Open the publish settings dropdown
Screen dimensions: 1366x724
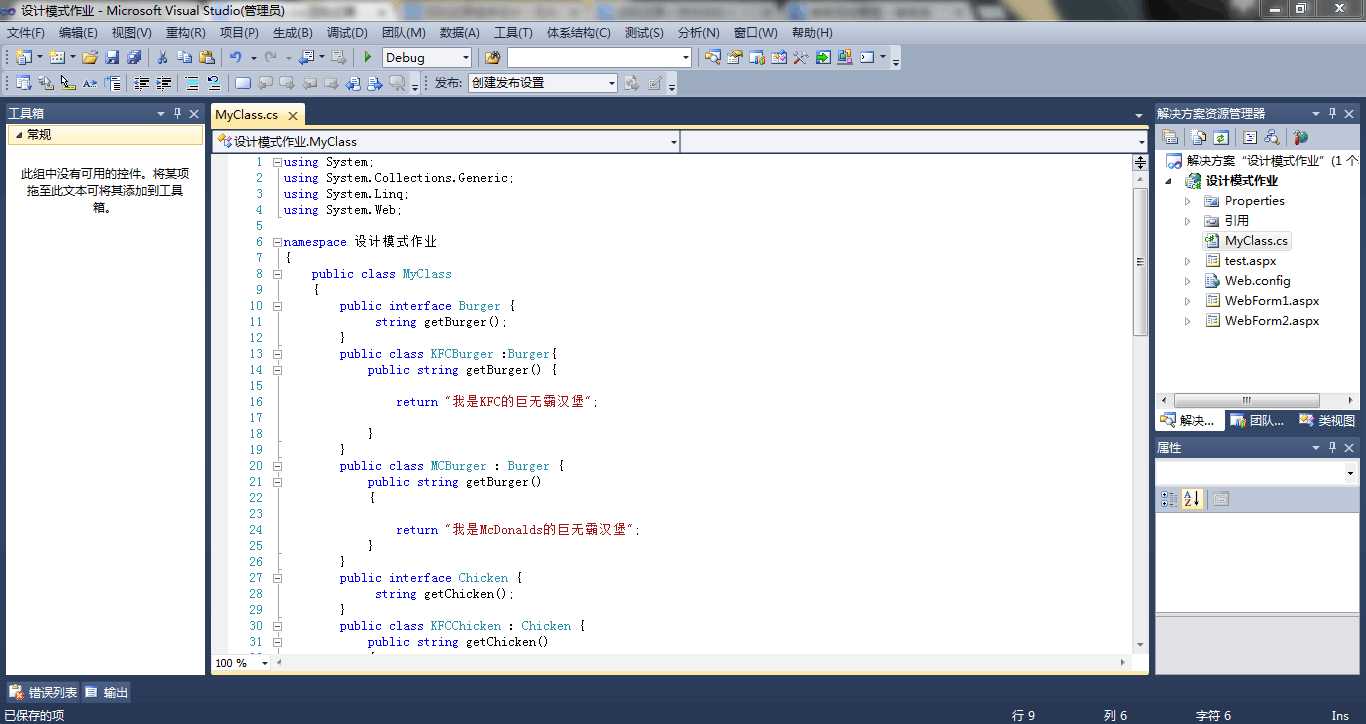612,83
